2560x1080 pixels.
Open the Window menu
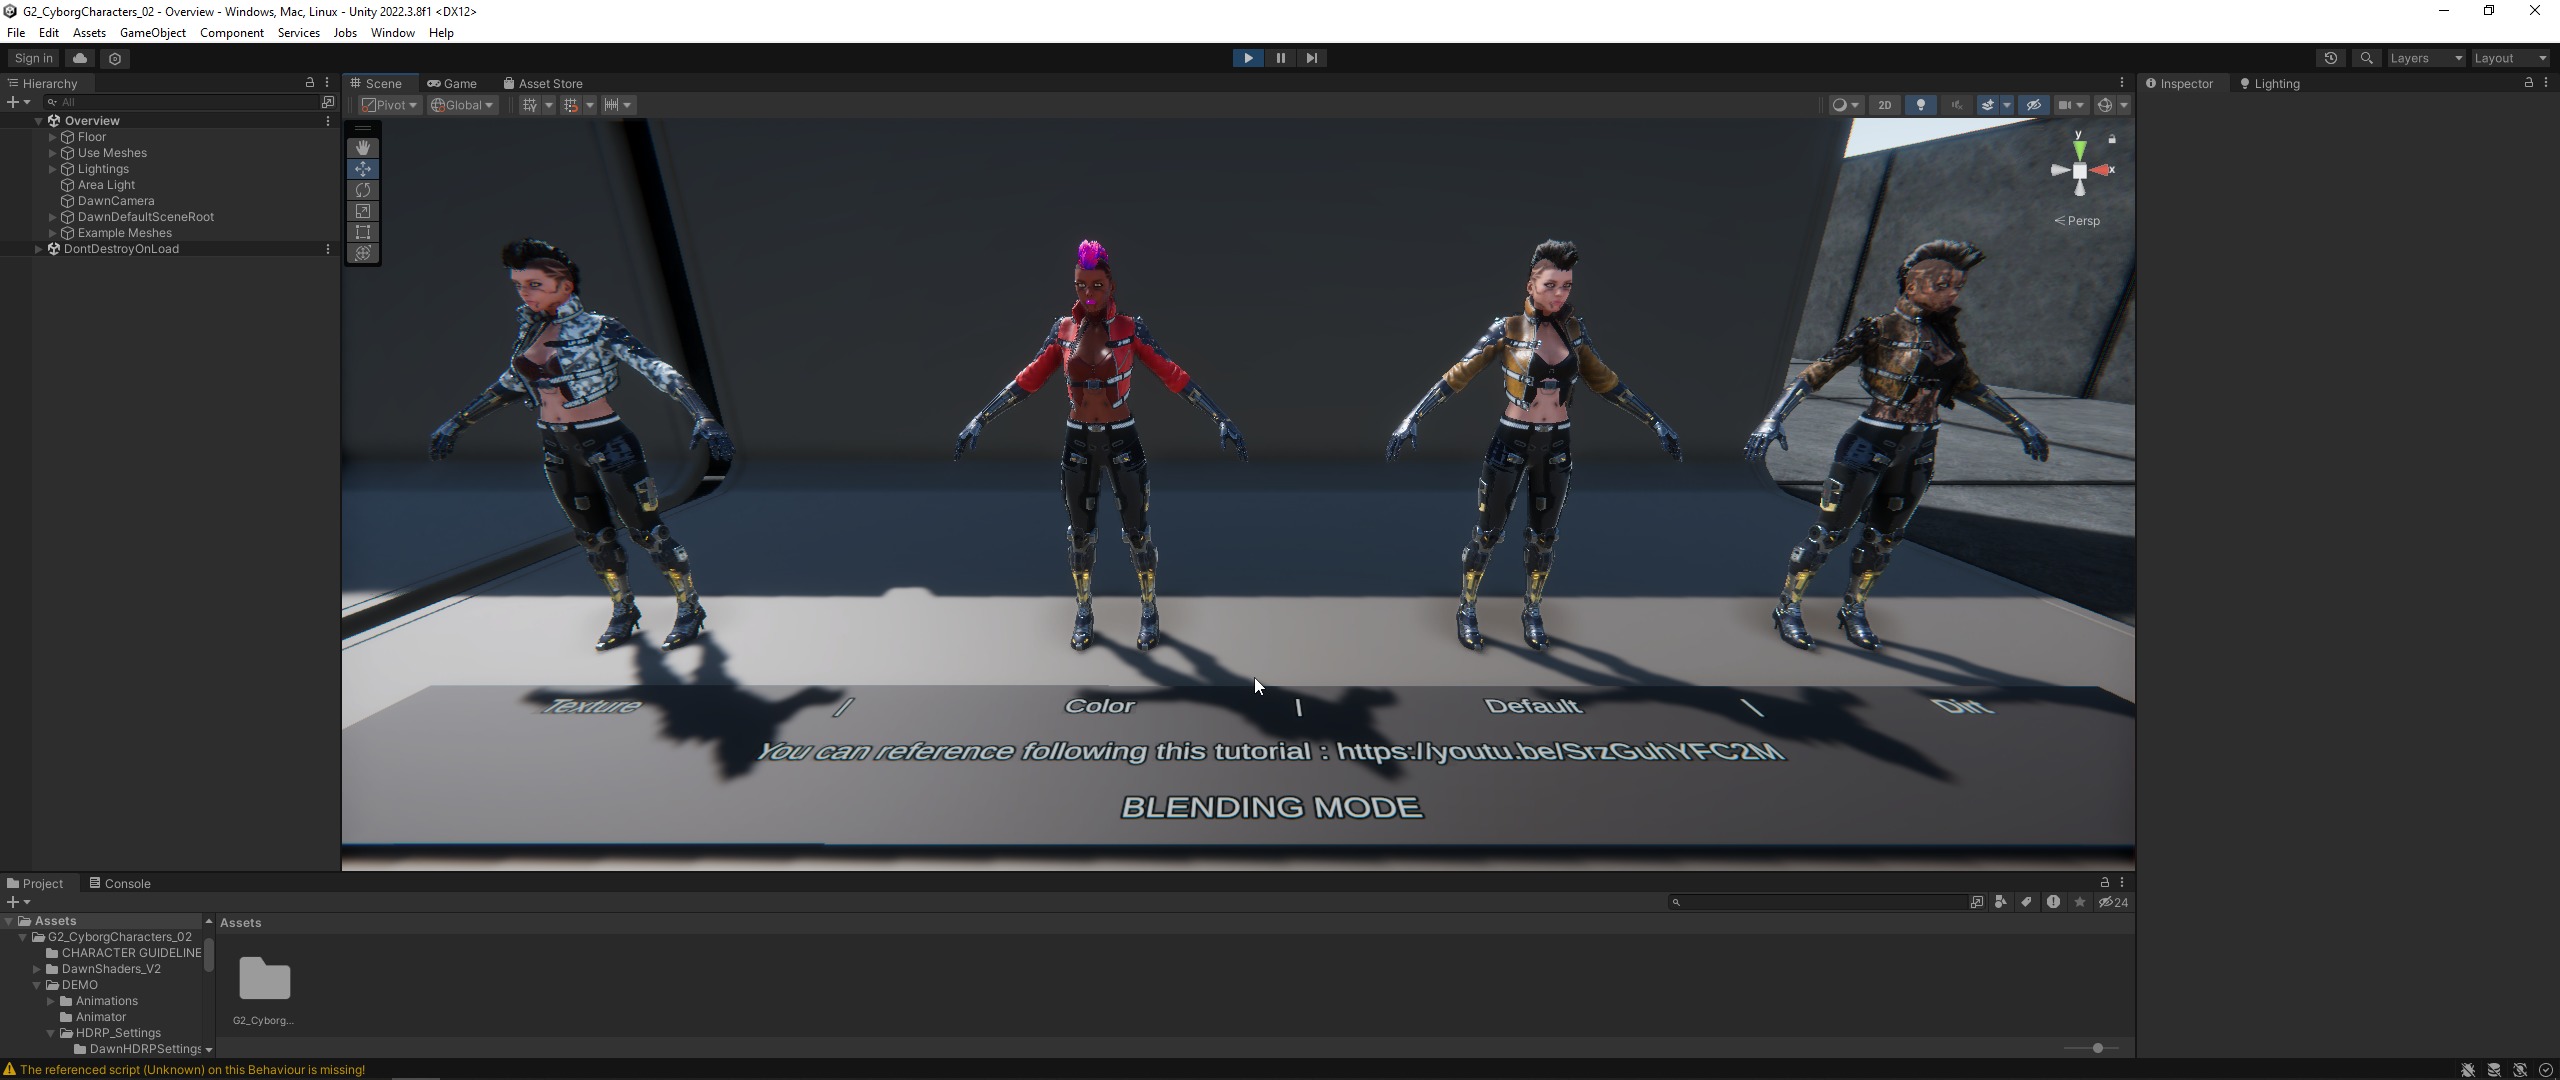(392, 33)
